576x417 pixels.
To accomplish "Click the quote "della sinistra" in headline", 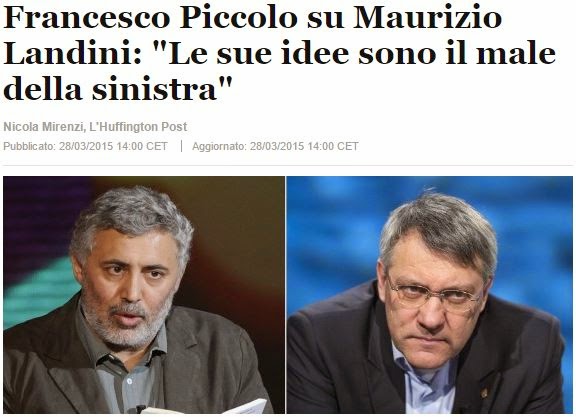I will pos(118,89).
